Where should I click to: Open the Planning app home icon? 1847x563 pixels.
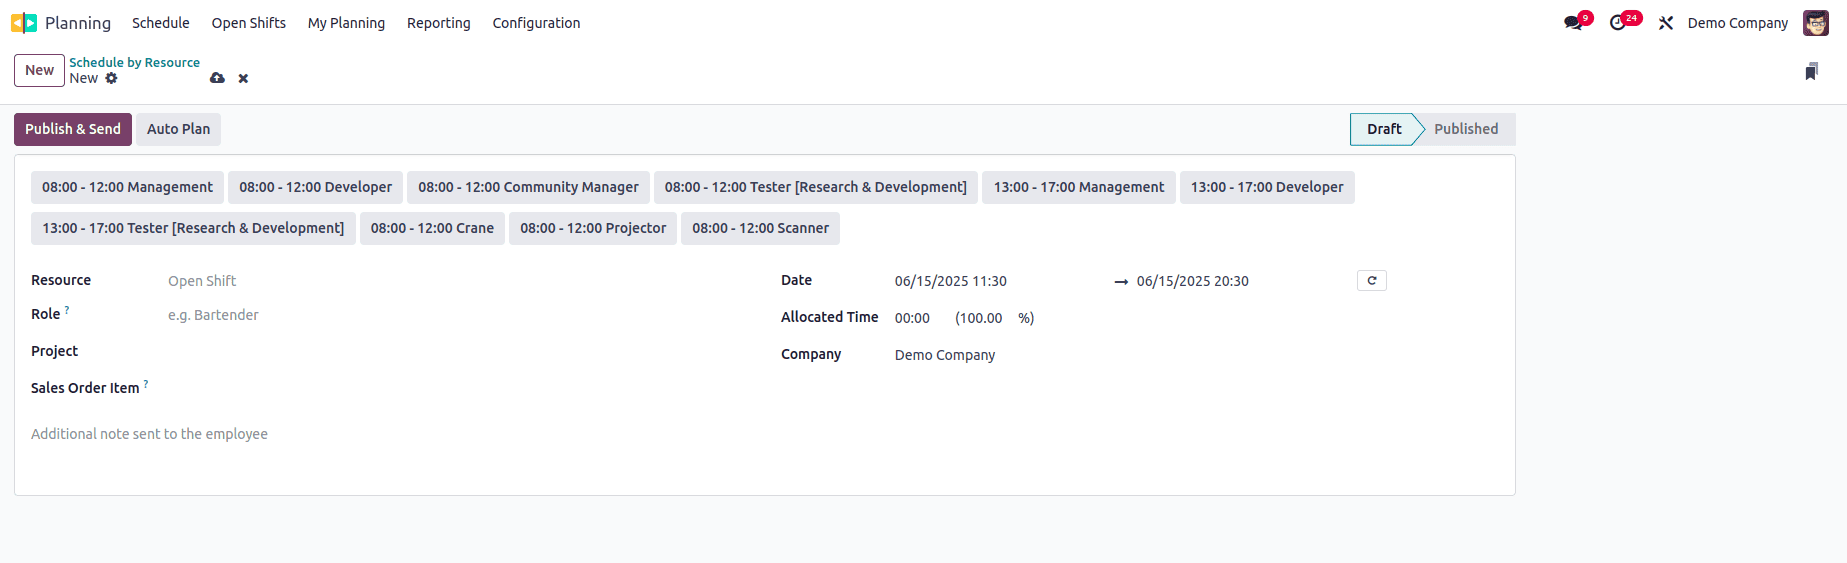pos(24,23)
